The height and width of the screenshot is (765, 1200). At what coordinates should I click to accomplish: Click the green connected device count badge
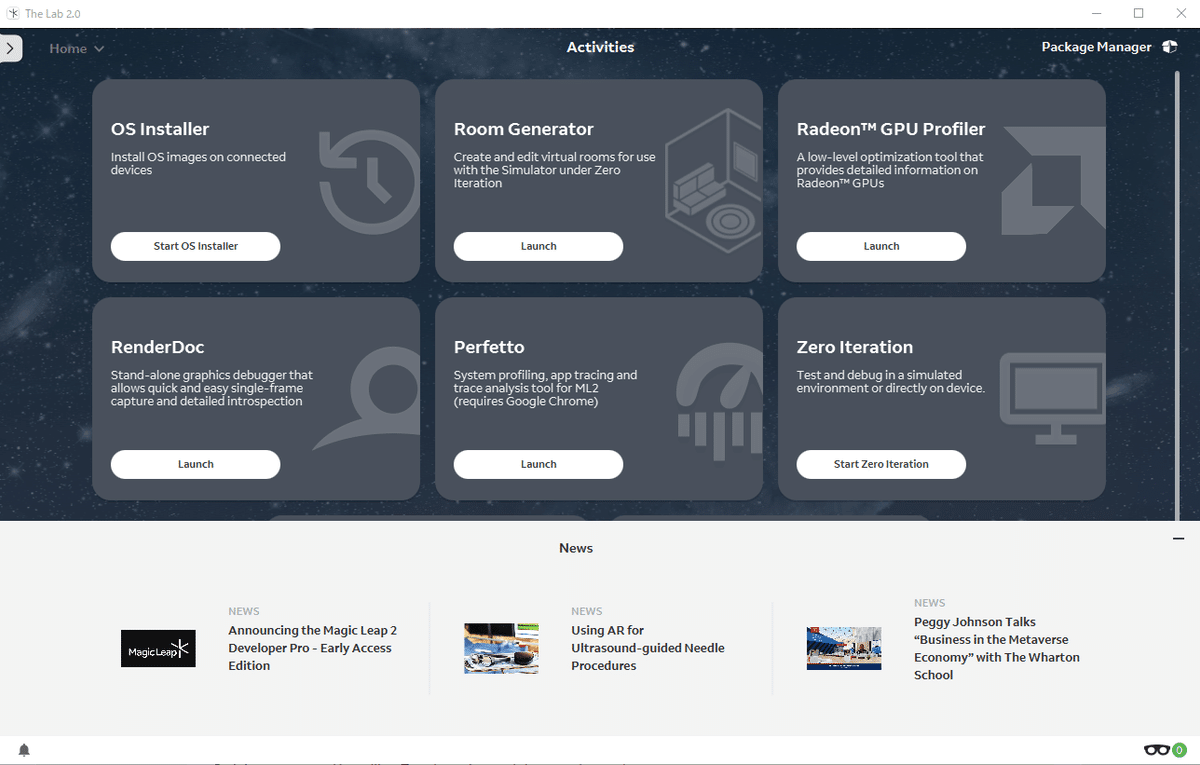click(x=1179, y=750)
